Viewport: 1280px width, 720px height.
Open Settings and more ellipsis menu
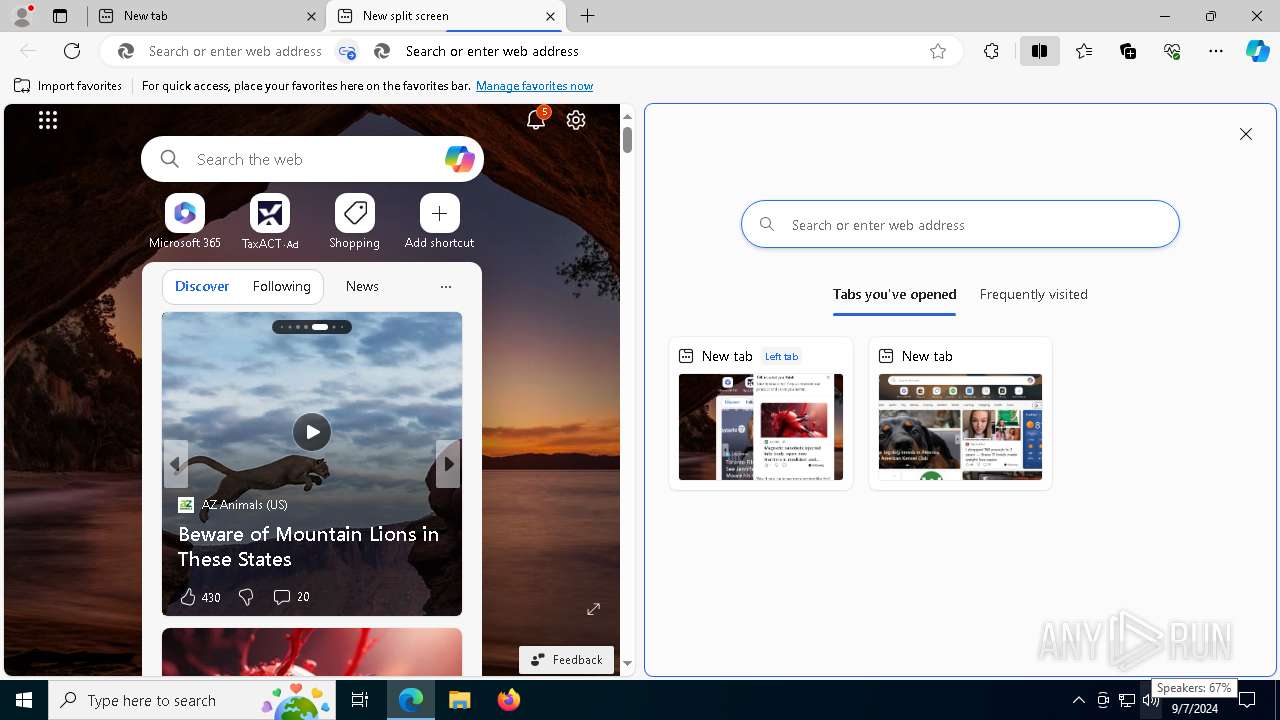point(1216,51)
